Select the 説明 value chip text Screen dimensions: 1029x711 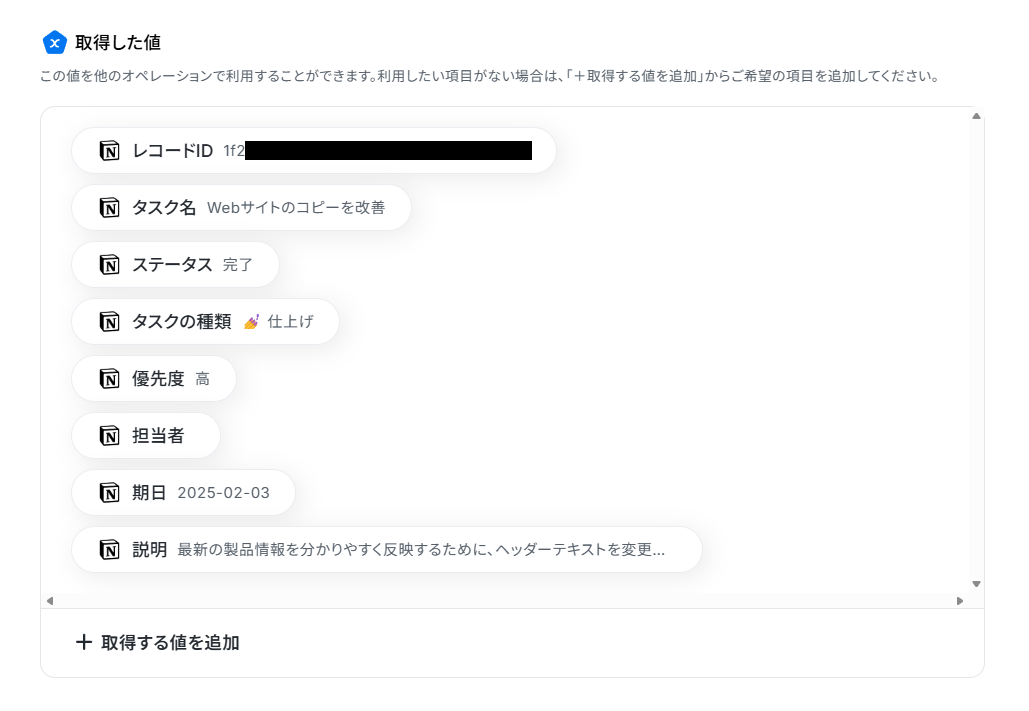[x=421, y=549]
